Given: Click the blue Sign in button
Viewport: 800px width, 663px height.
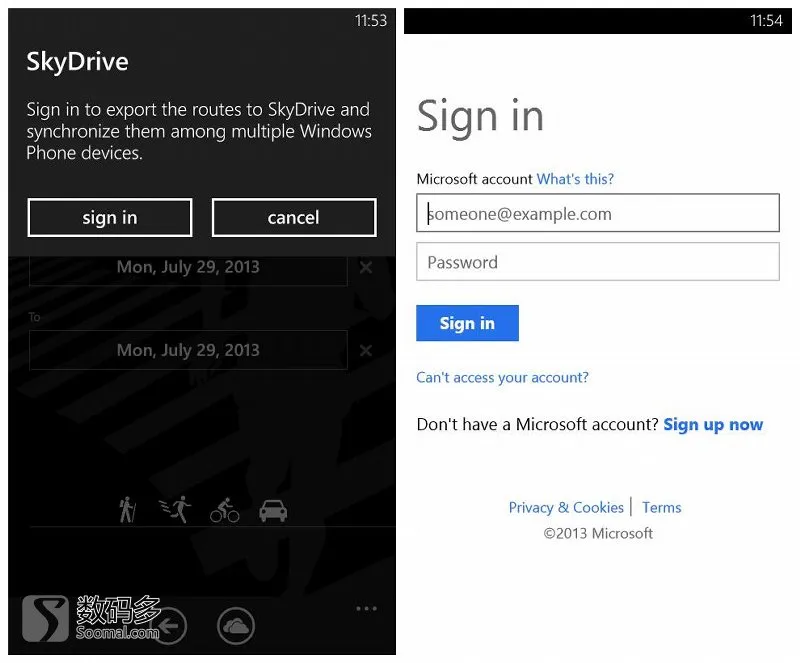Looking at the screenshot, I should point(467,323).
